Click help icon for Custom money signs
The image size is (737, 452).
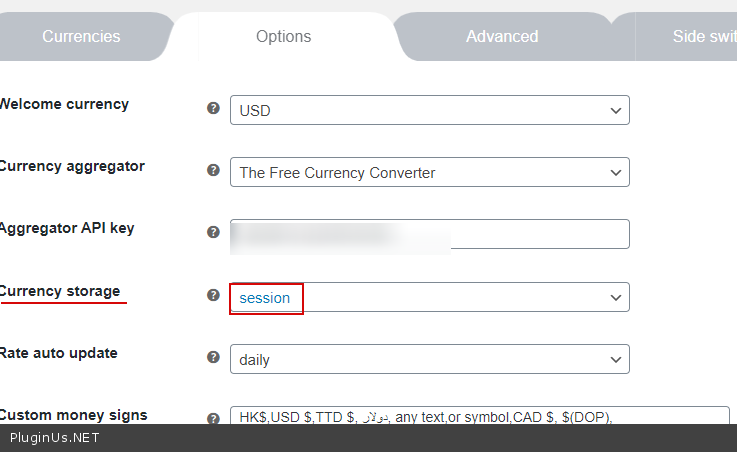(x=213, y=419)
